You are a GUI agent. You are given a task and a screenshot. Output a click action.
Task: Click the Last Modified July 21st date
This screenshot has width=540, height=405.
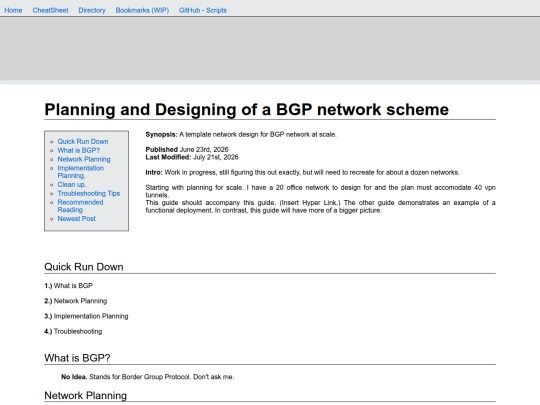[x=192, y=157]
